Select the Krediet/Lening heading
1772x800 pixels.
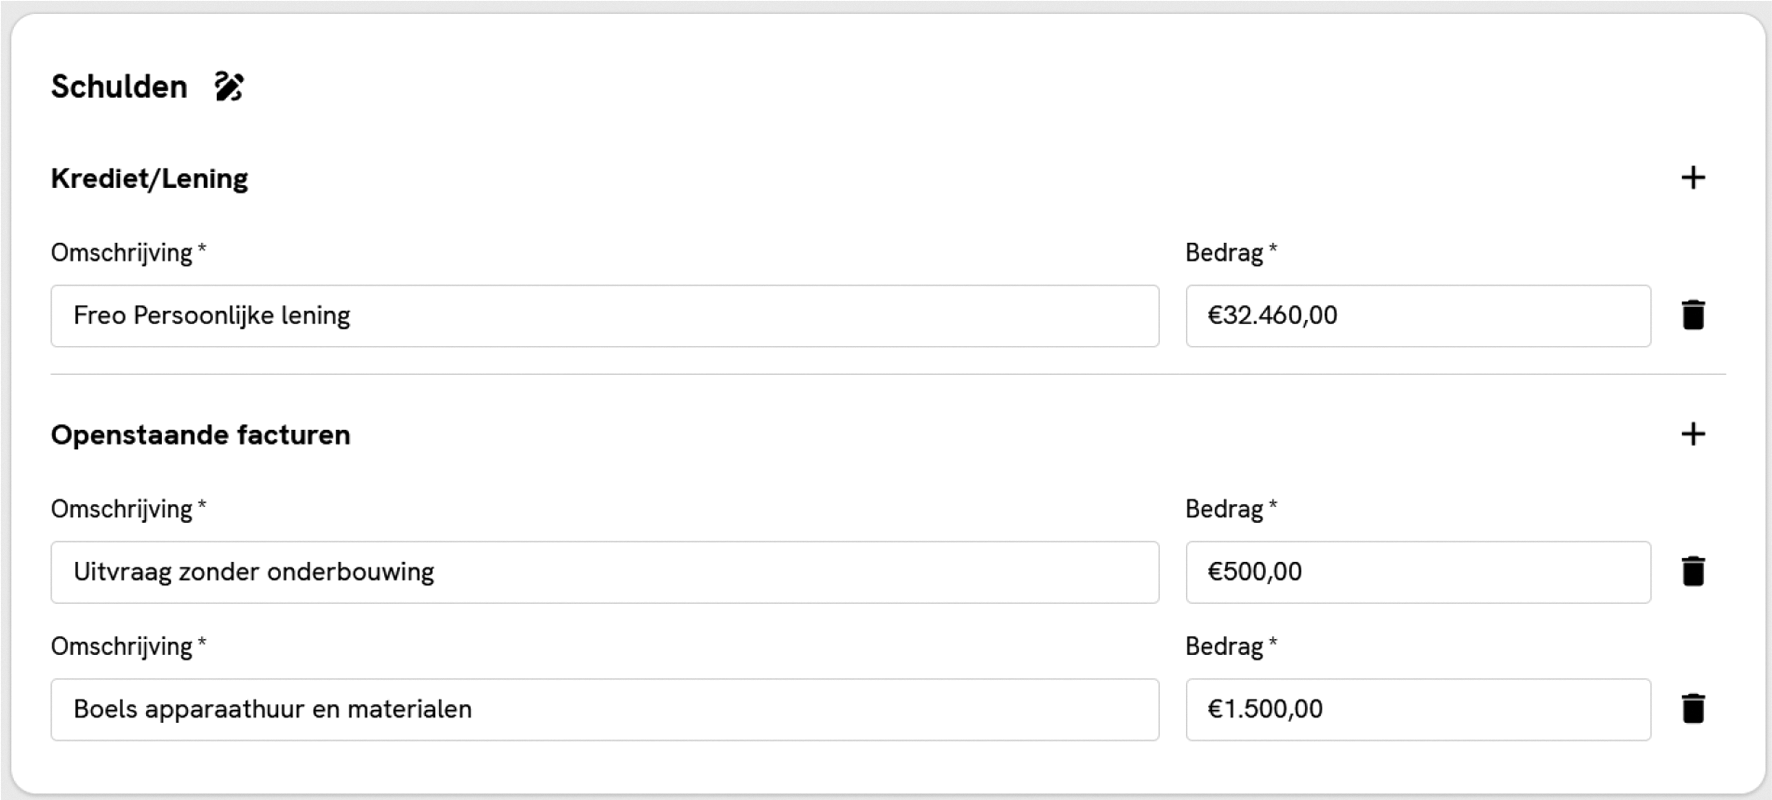[x=149, y=179]
